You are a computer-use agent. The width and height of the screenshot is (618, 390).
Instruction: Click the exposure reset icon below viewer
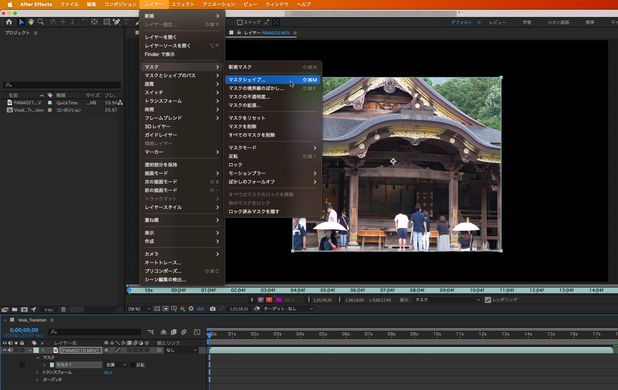191,309
